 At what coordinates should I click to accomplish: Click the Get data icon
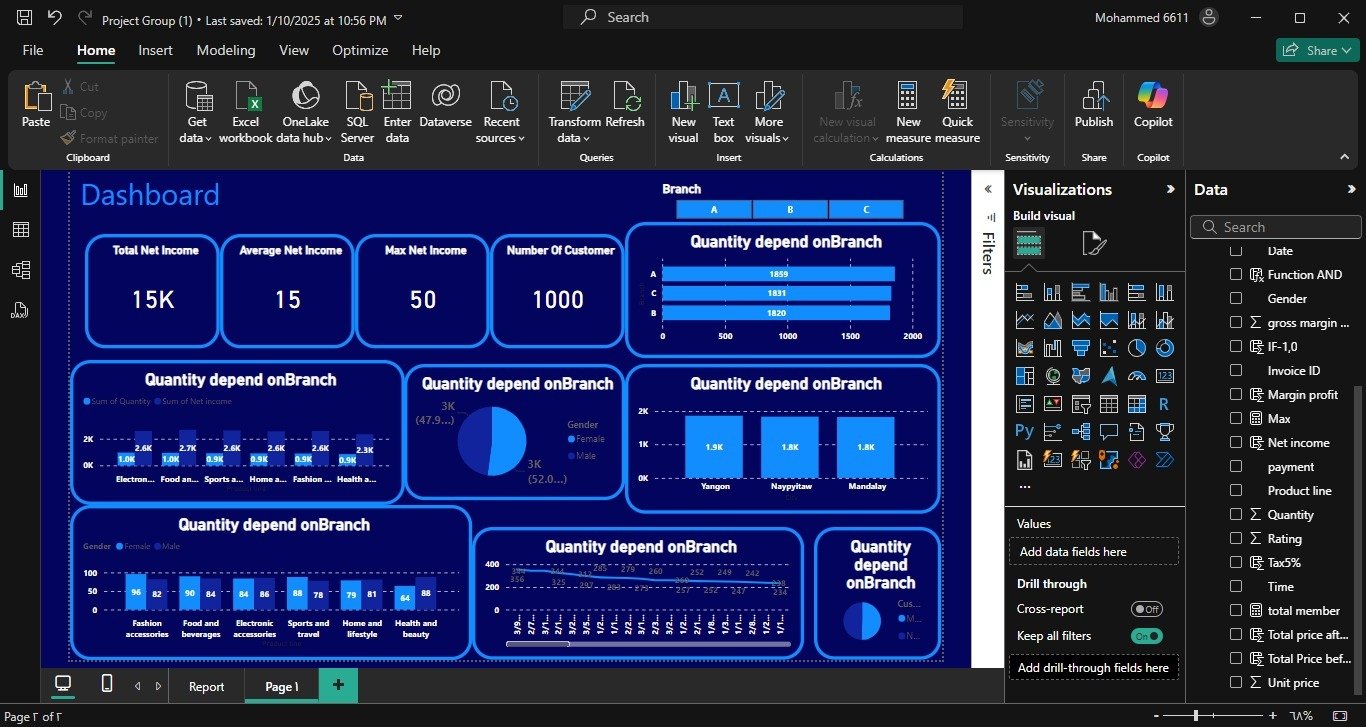[197, 97]
